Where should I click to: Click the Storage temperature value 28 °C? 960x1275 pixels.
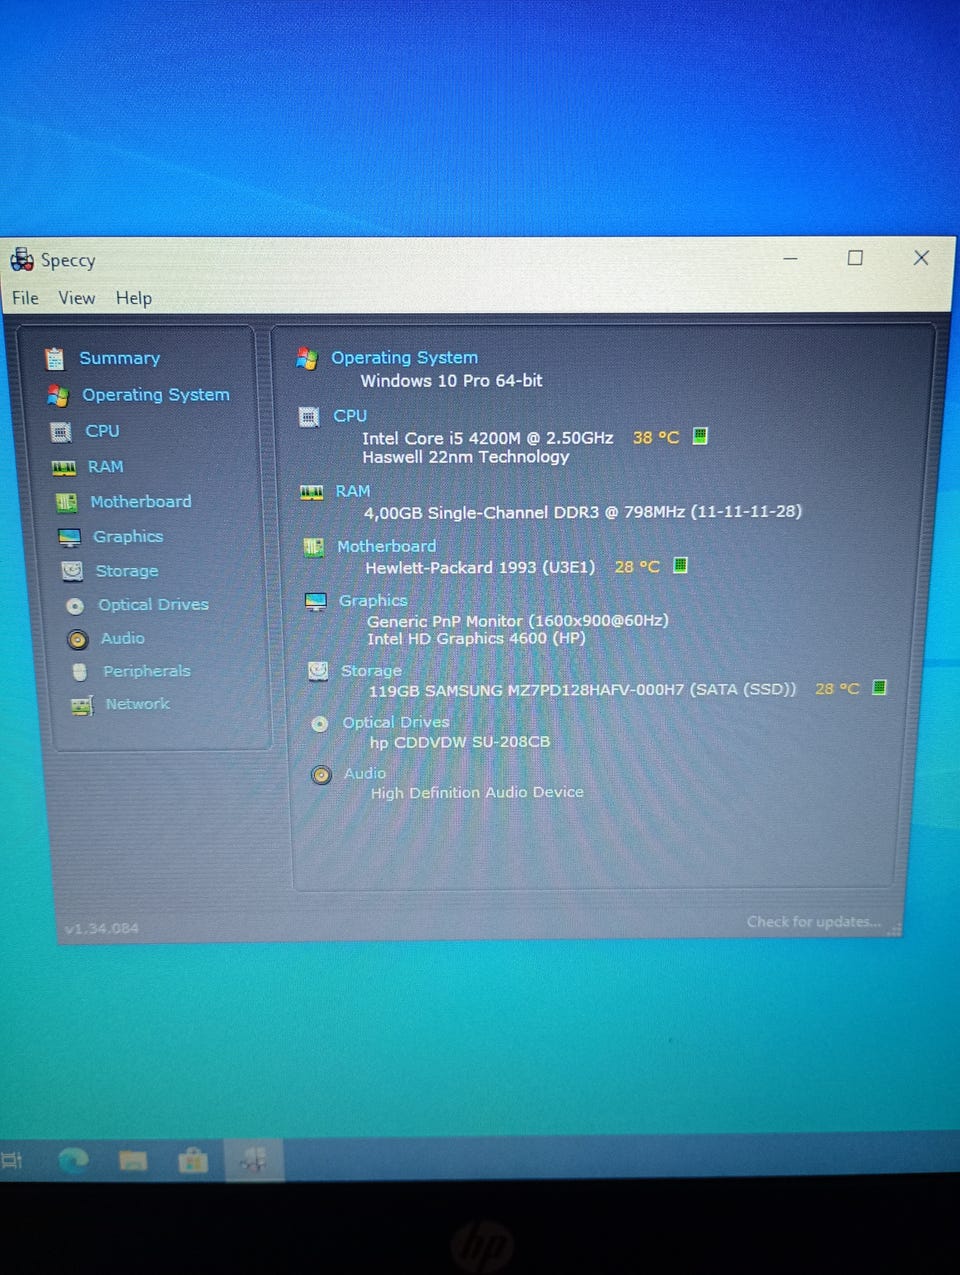coord(838,689)
